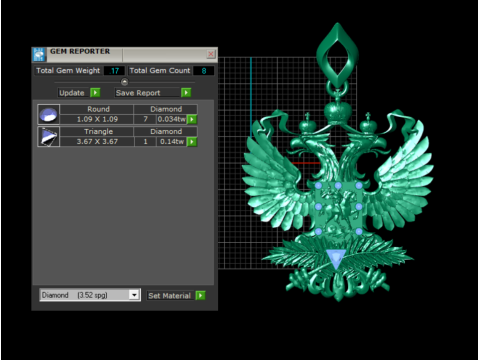This screenshot has width=480, height=360.
Task: Select the triangle gem on the pendant model
Action: point(336,258)
